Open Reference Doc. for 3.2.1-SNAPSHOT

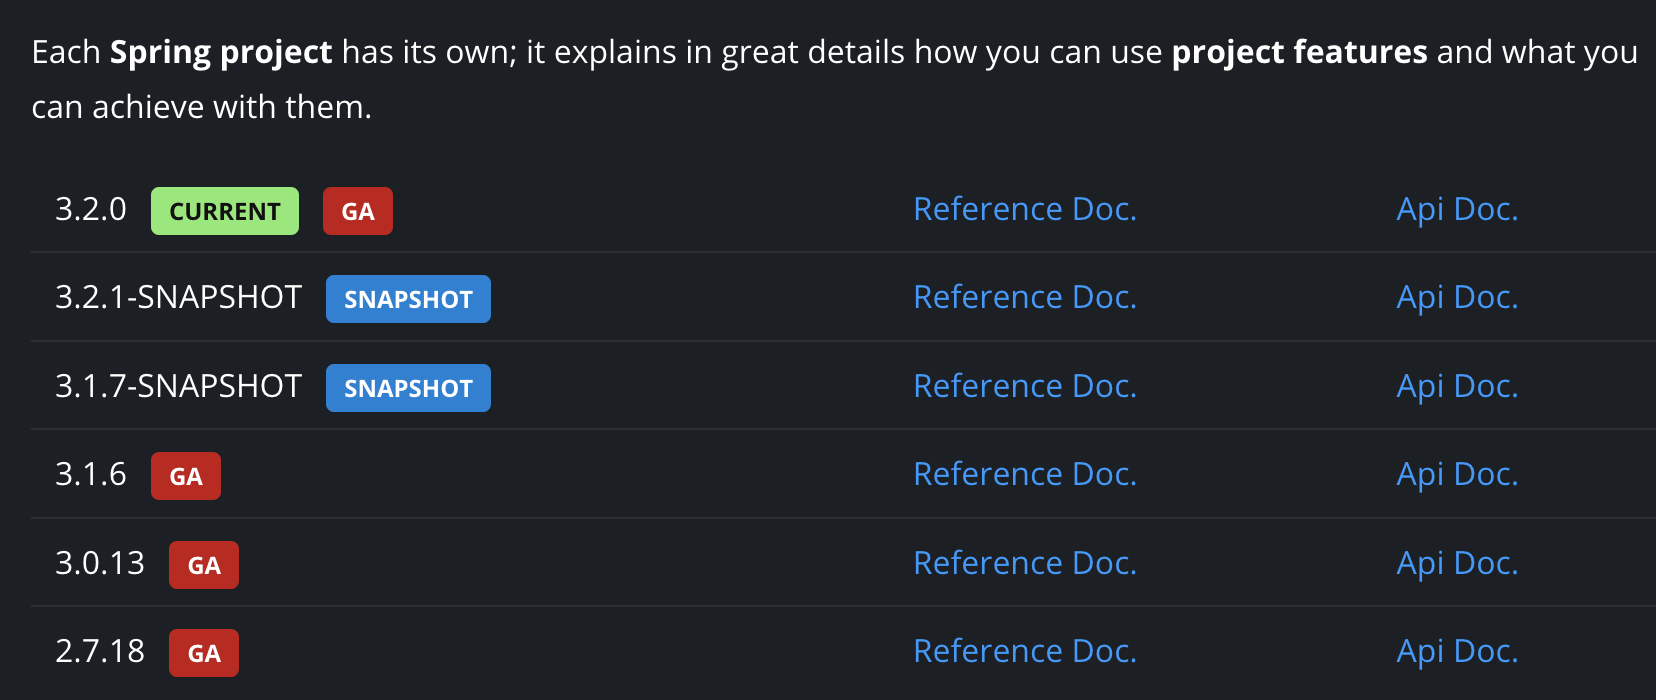pos(1025,297)
